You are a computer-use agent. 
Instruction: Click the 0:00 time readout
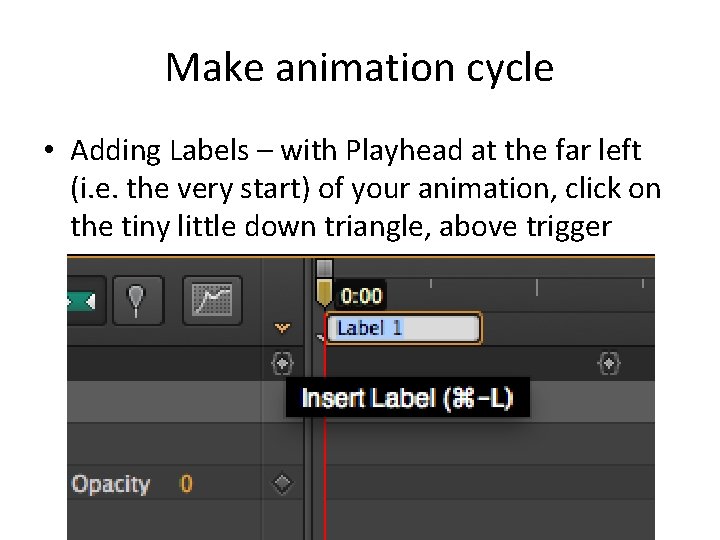click(361, 295)
